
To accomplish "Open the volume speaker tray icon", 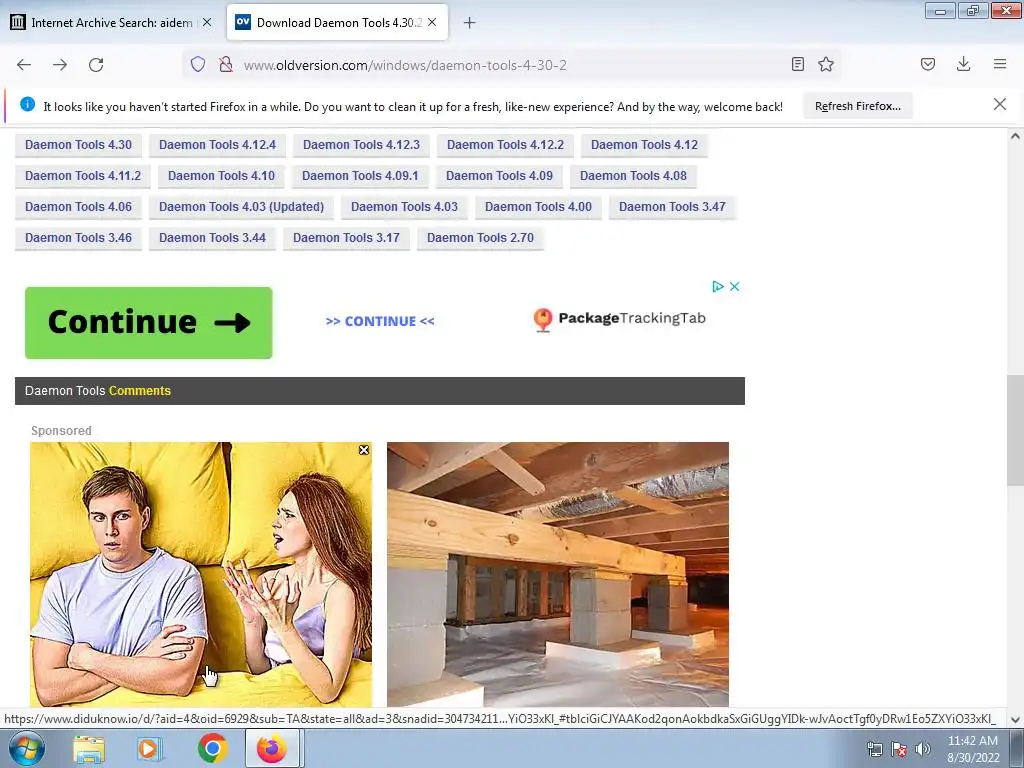I will pyautogui.click(x=923, y=749).
